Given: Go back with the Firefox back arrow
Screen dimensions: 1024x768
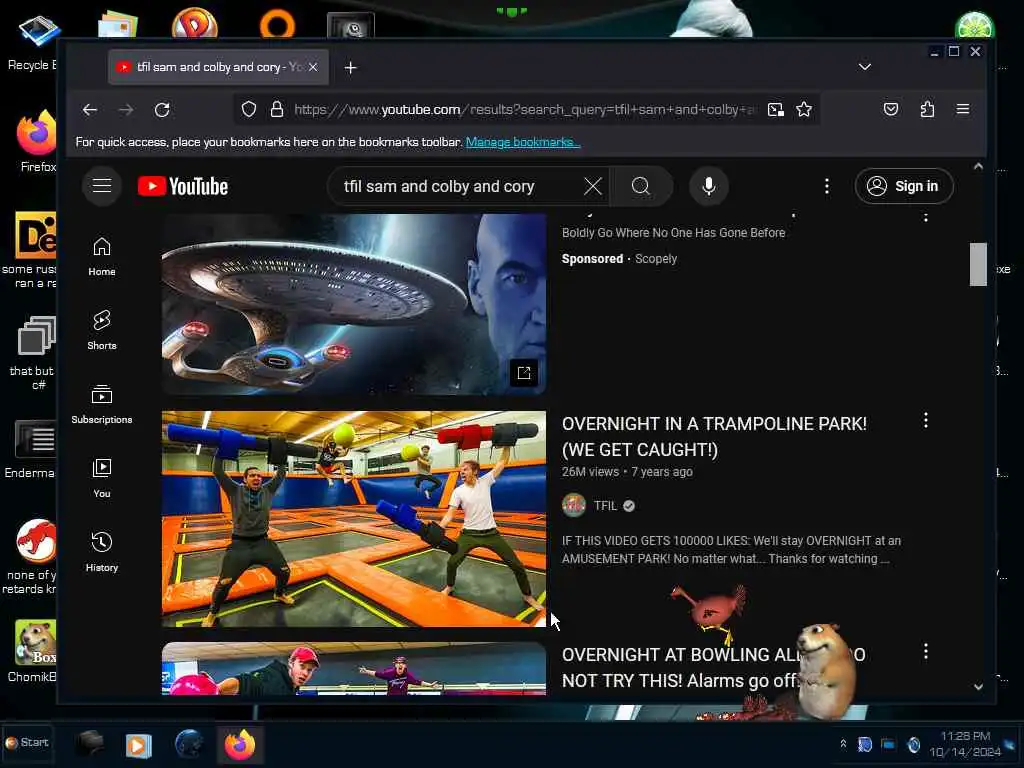Looking at the screenshot, I should click(x=90, y=110).
